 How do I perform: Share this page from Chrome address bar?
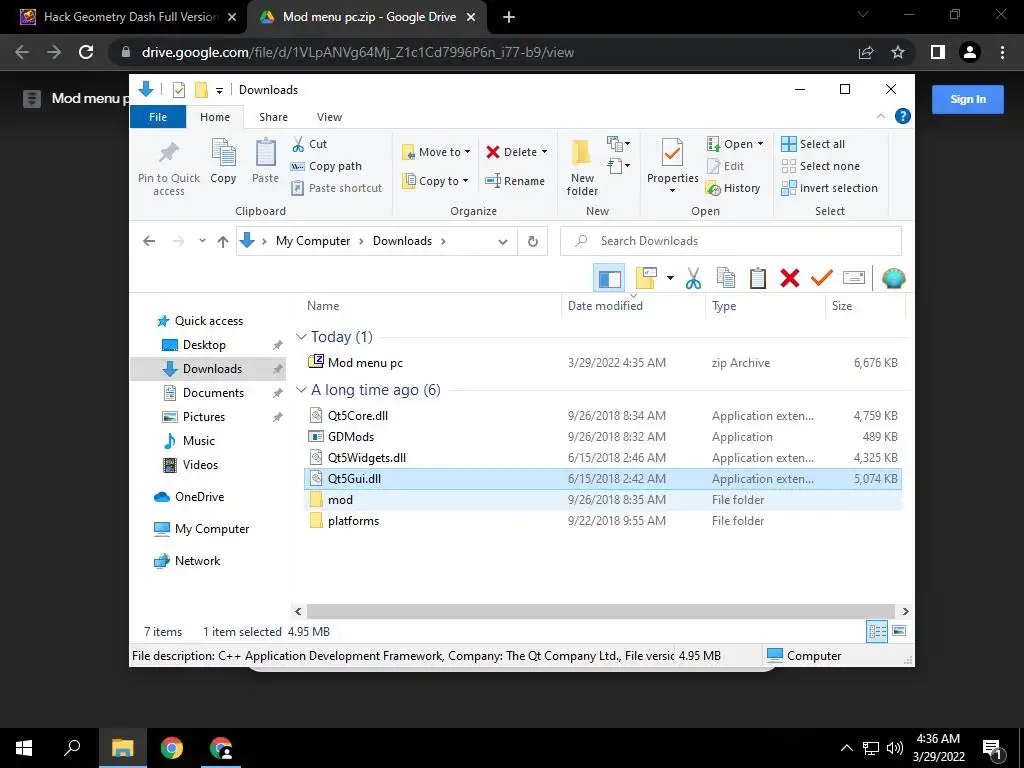(x=866, y=52)
